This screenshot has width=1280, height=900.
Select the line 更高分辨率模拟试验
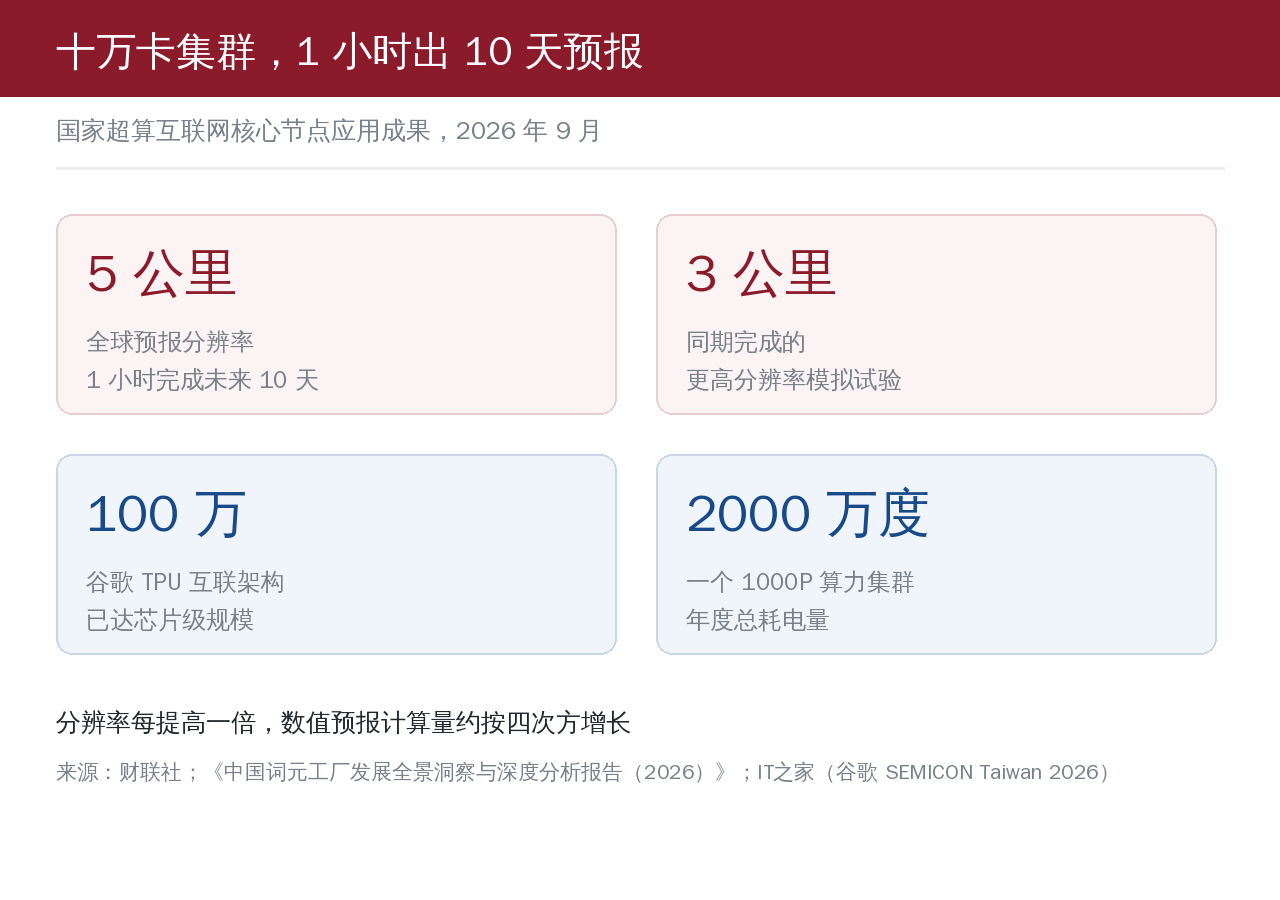(794, 380)
